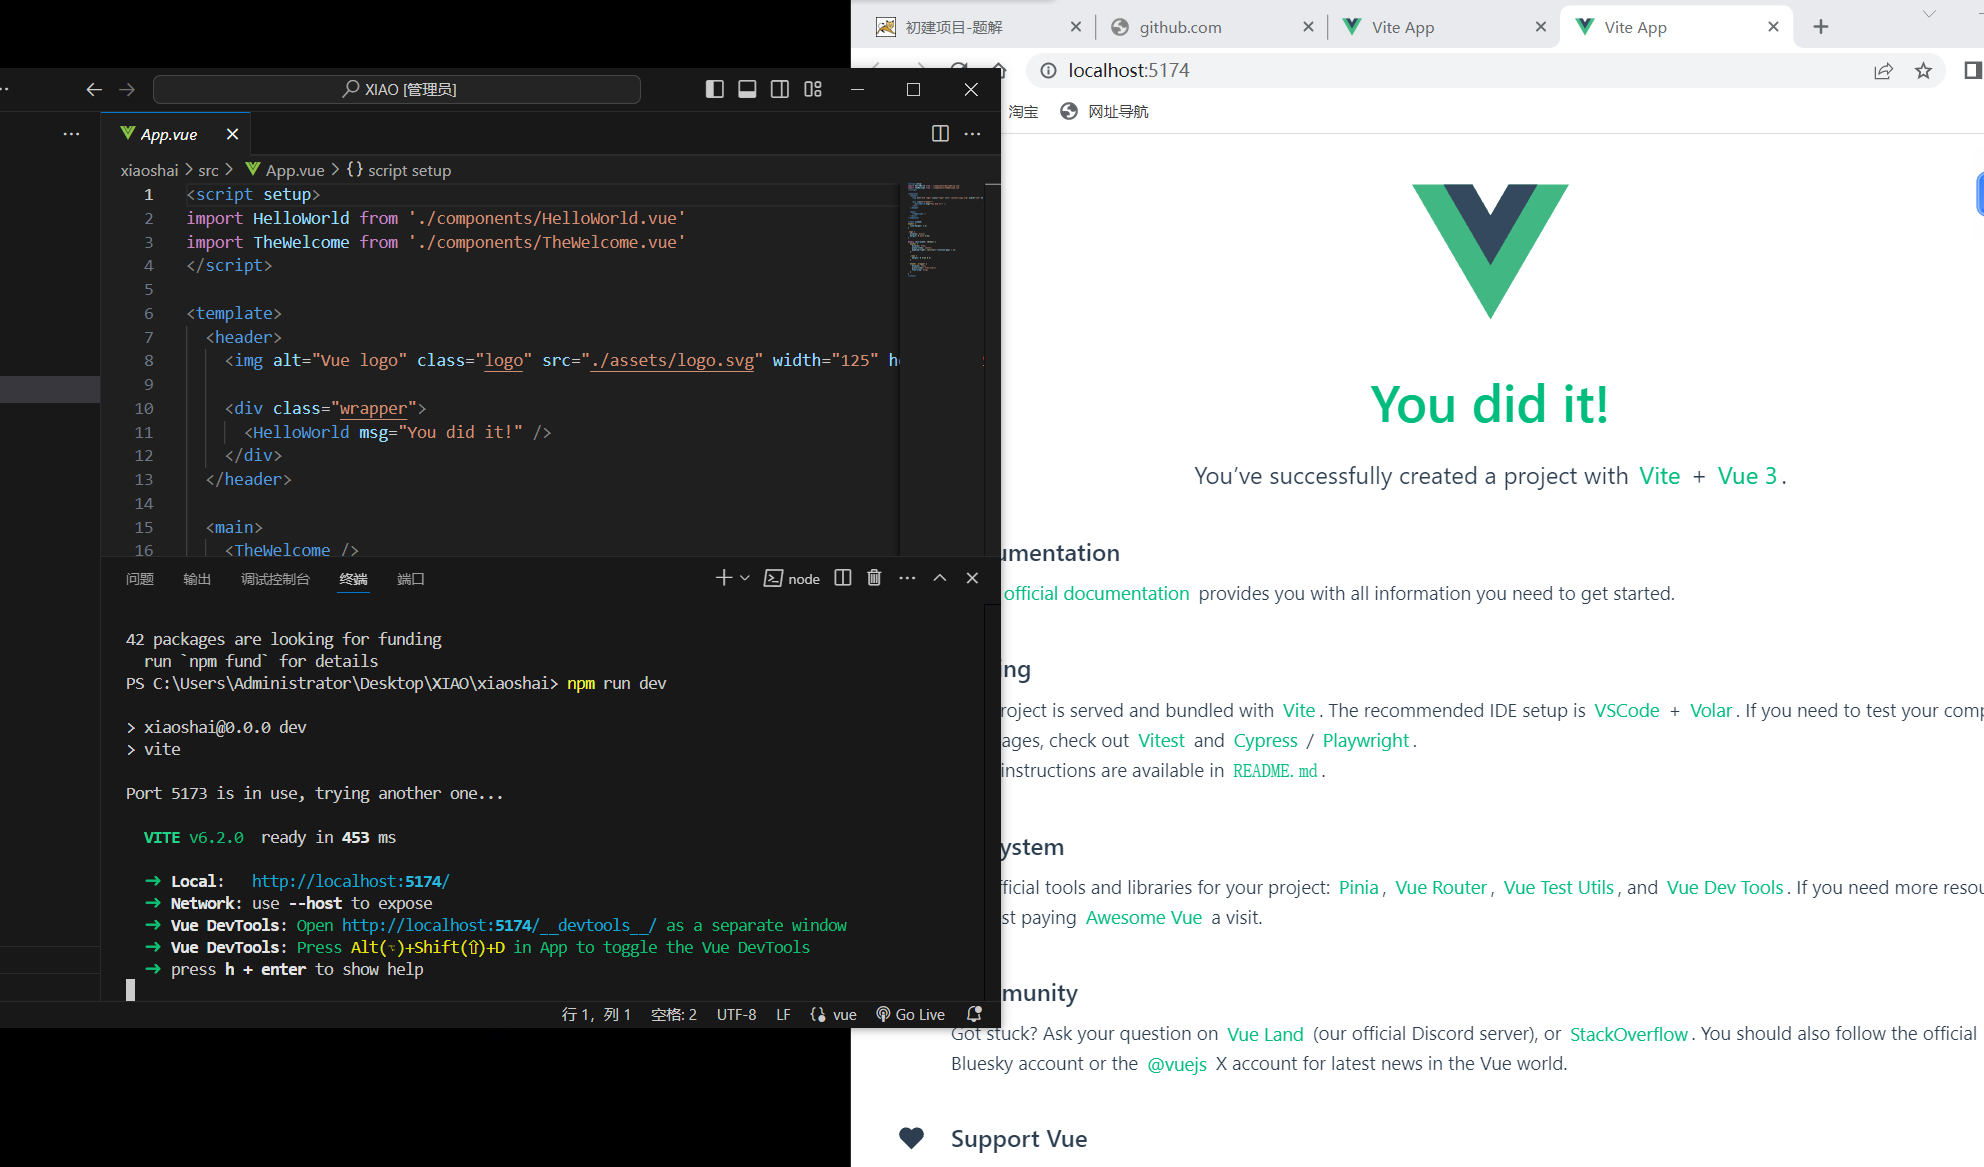
Task: Open sidebar more actions ellipsis
Action: pyautogui.click(x=71, y=133)
